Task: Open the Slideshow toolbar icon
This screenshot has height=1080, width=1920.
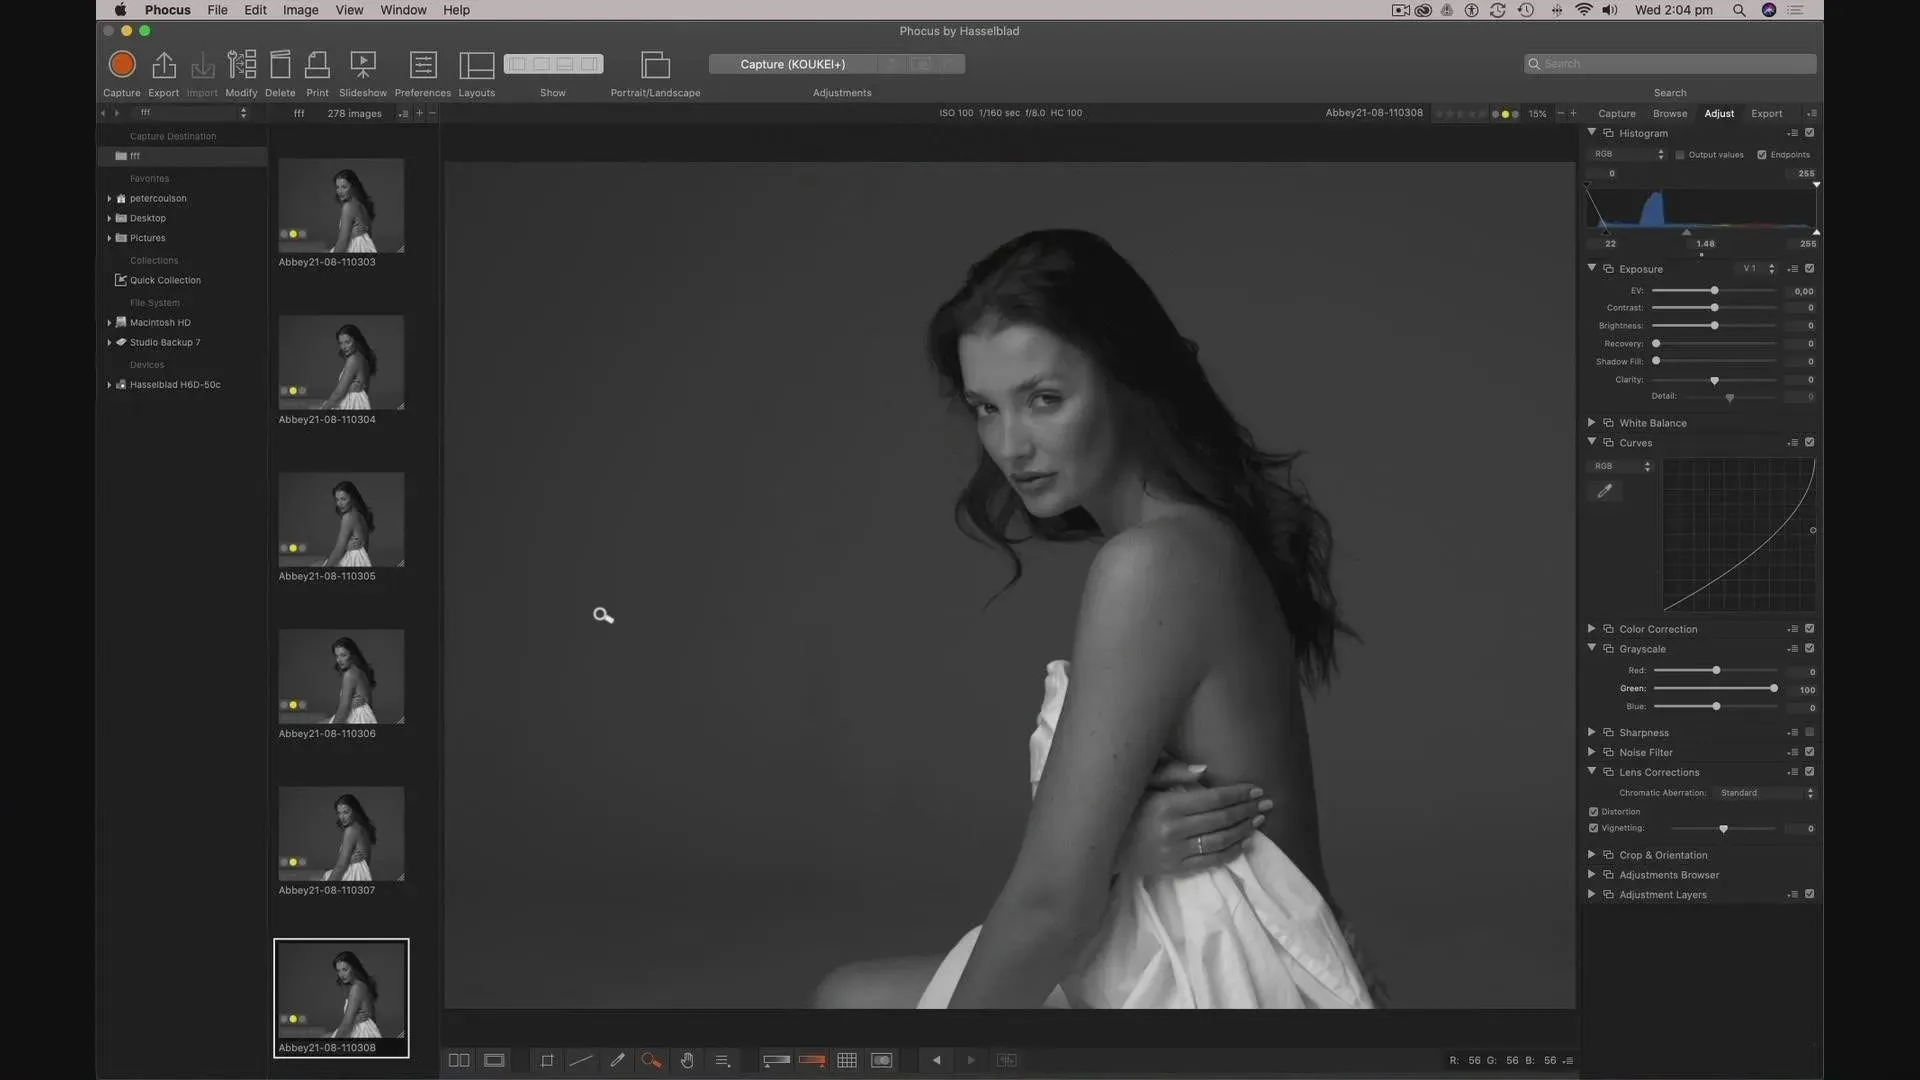Action: tap(362, 65)
